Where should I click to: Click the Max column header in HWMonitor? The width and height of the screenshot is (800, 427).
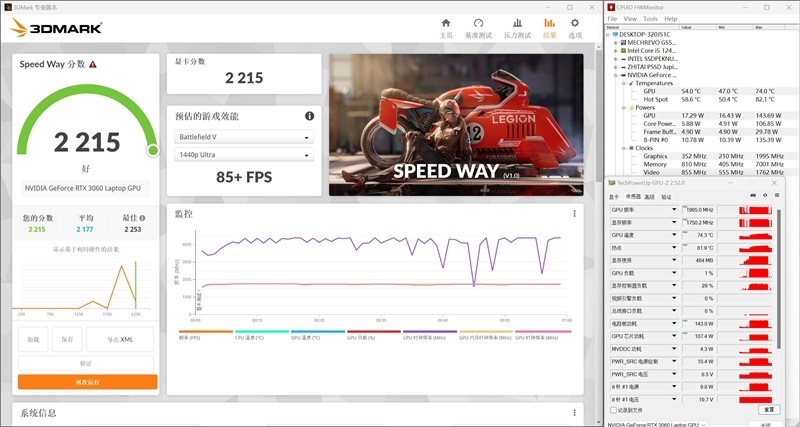(769, 27)
